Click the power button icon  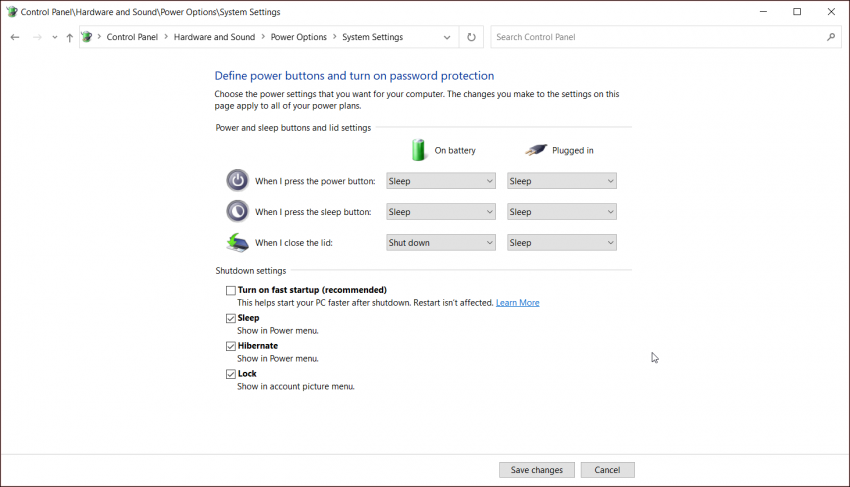[x=237, y=181]
